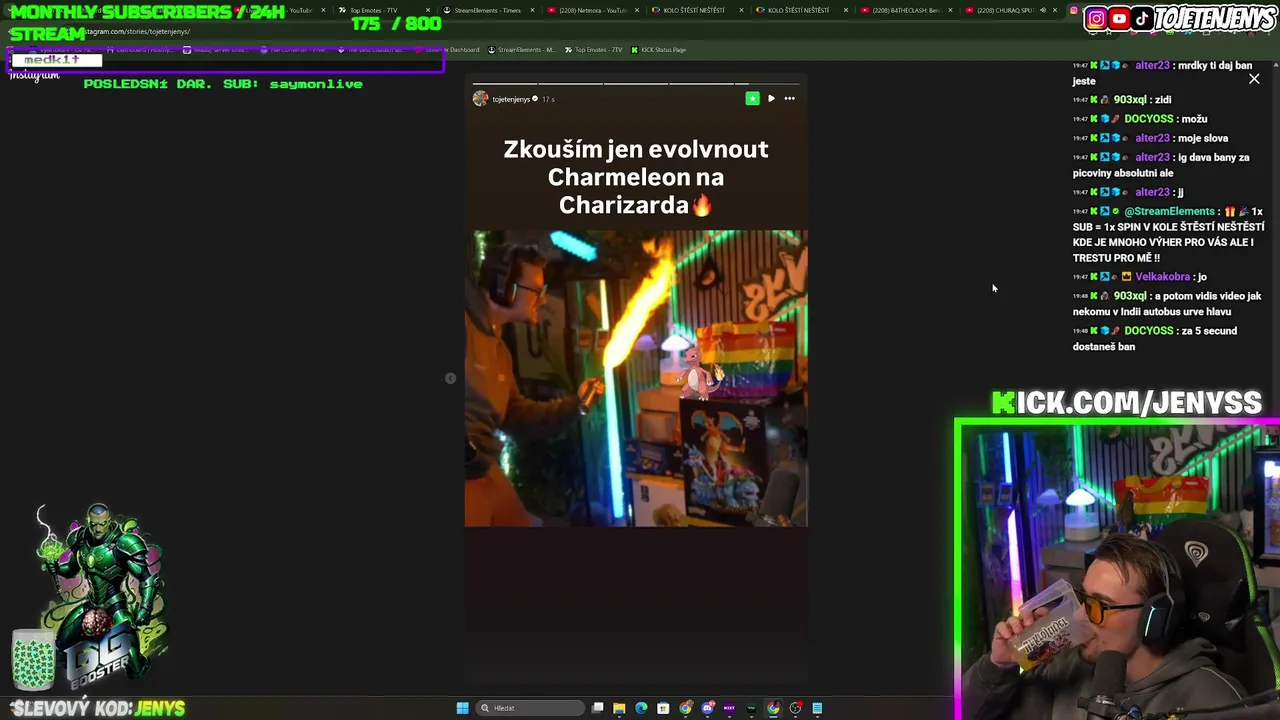Screen dimensions: 1280x720
Task: Open Discord from the taskbar
Action: coord(707,708)
